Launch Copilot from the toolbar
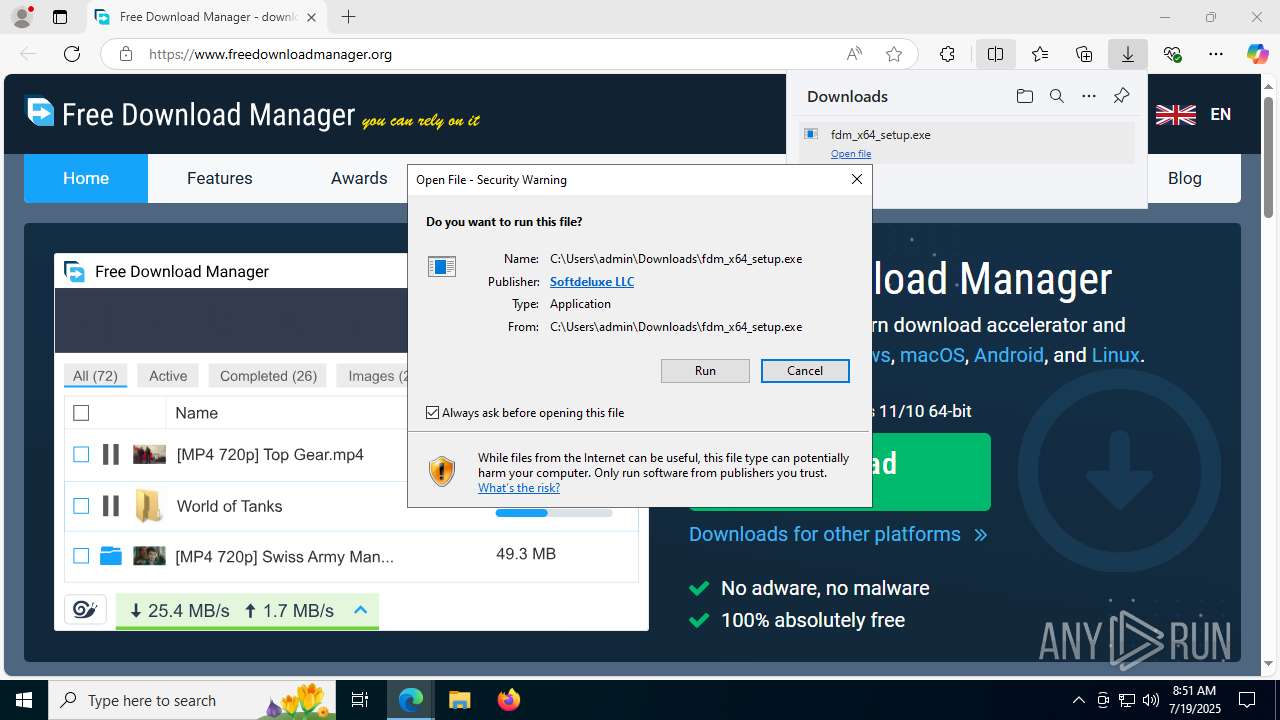The height and width of the screenshot is (720, 1280). click(x=1257, y=54)
